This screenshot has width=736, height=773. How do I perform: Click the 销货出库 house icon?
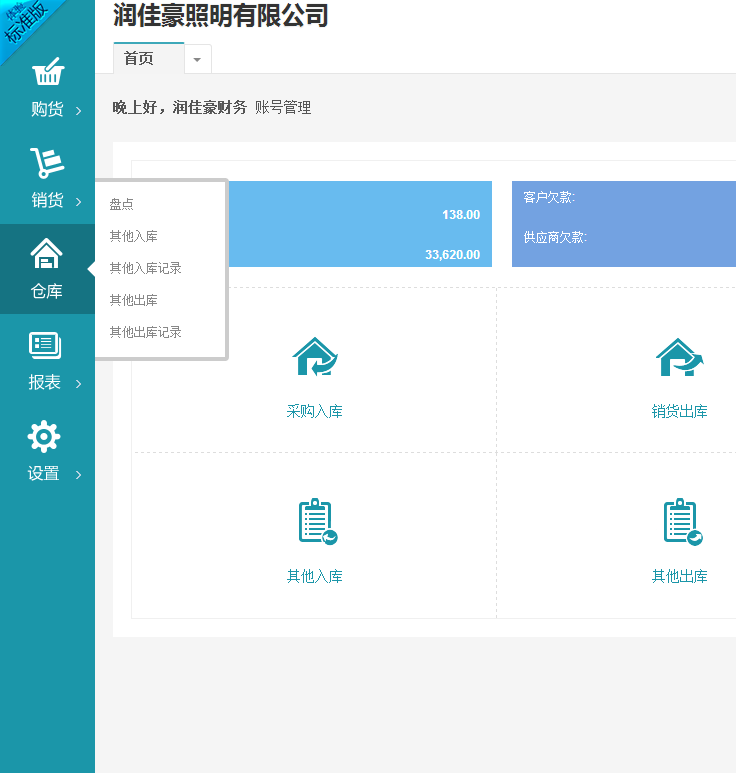[679, 357]
